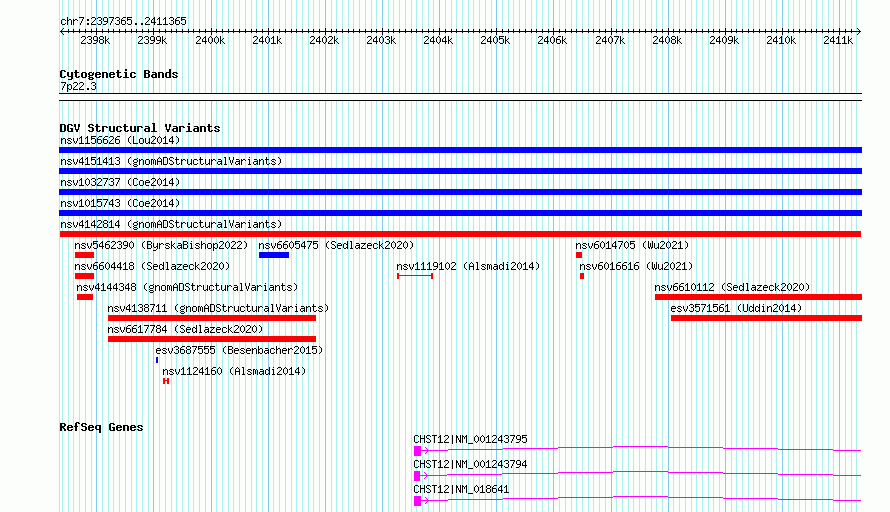890x512 pixels.
Task: Click the 2398k ruler tick label
Action: pos(95,40)
